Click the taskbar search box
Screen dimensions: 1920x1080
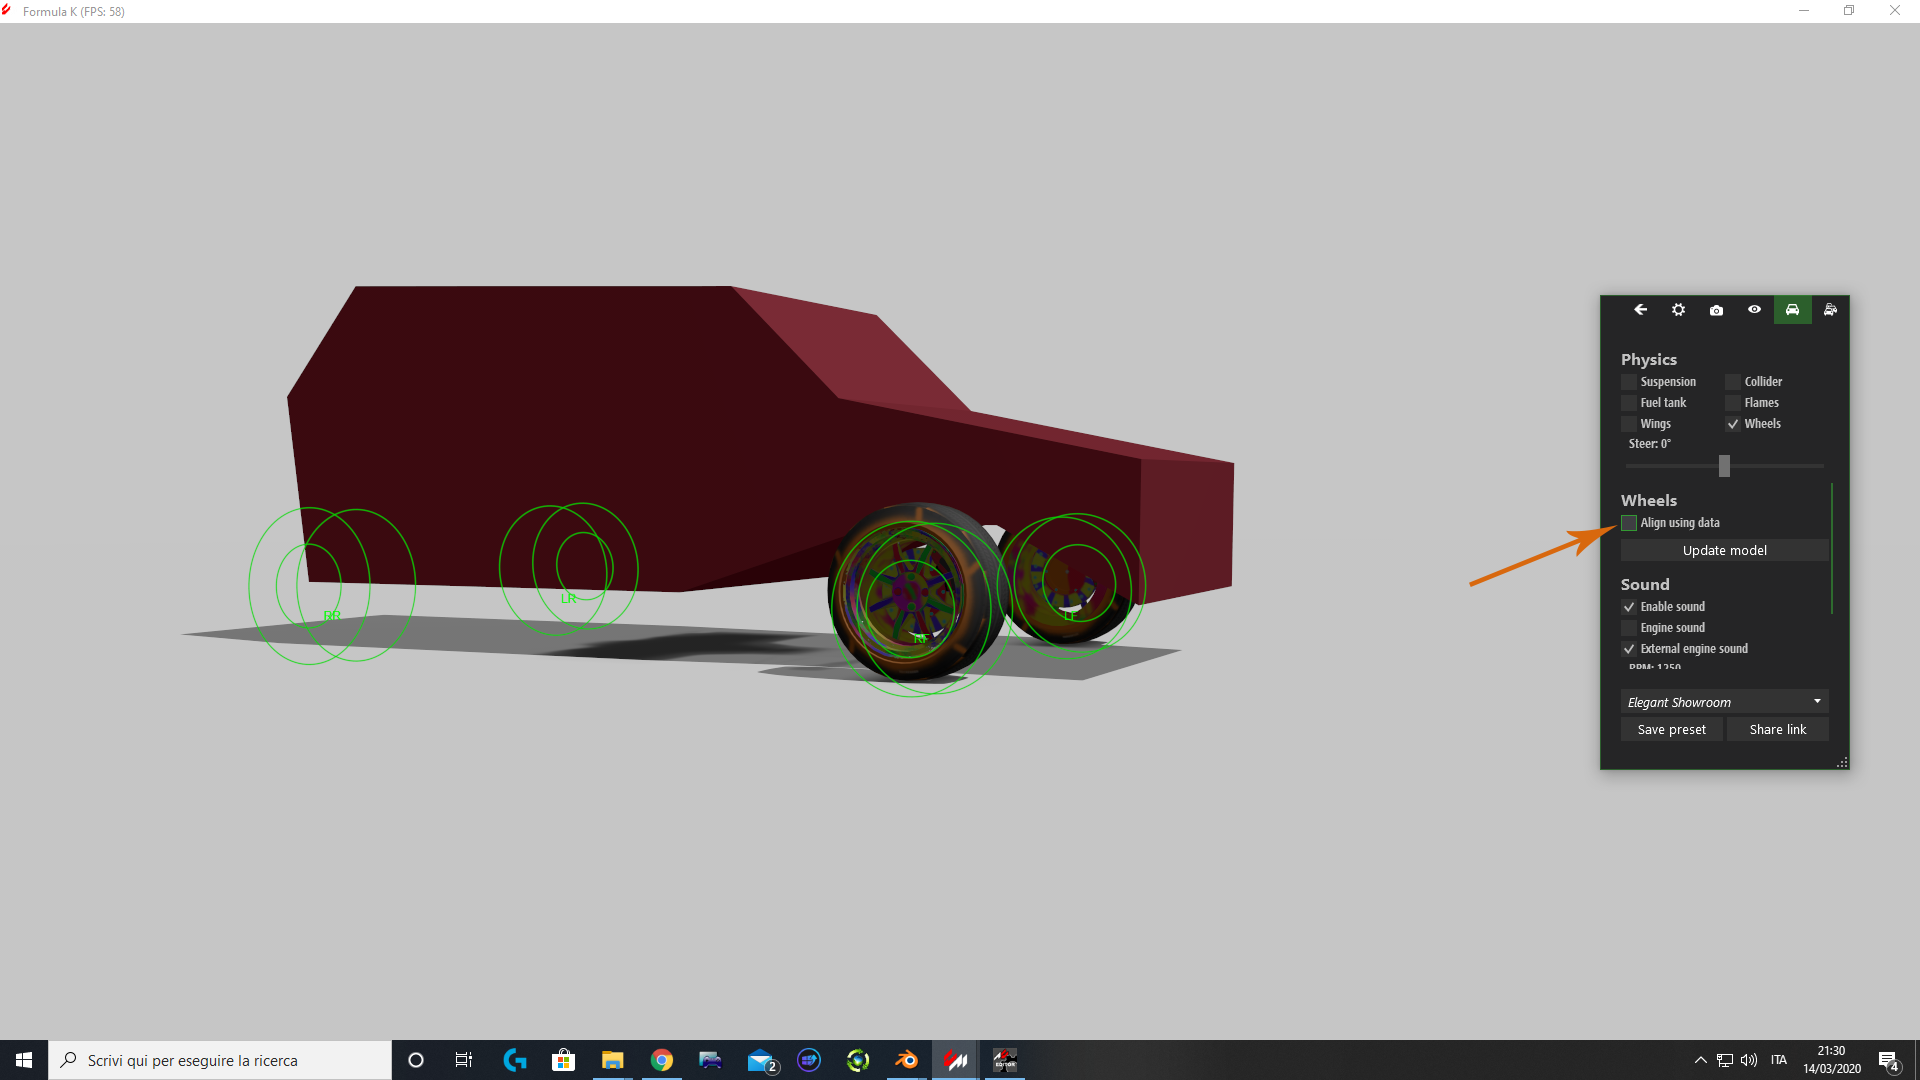(x=220, y=1060)
